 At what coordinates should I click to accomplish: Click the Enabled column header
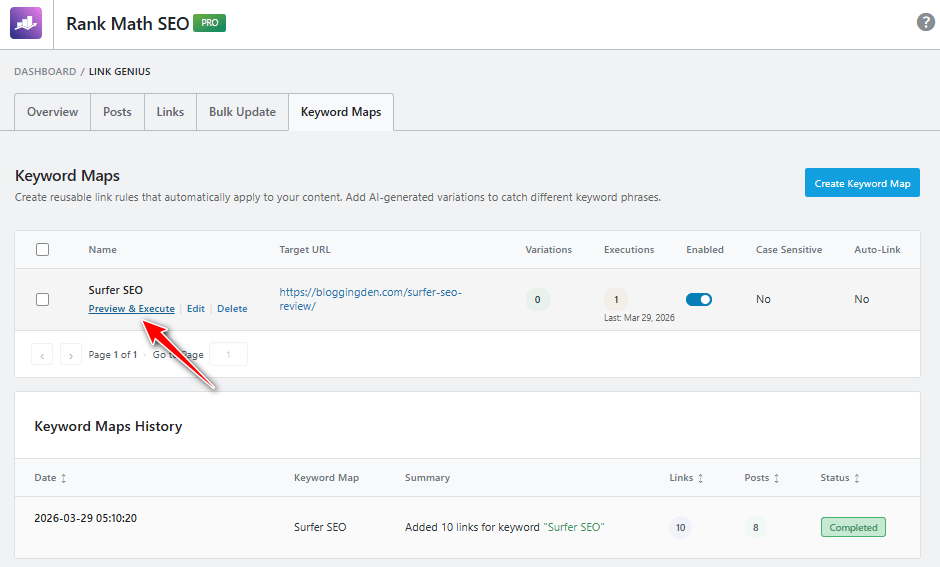click(x=705, y=249)
